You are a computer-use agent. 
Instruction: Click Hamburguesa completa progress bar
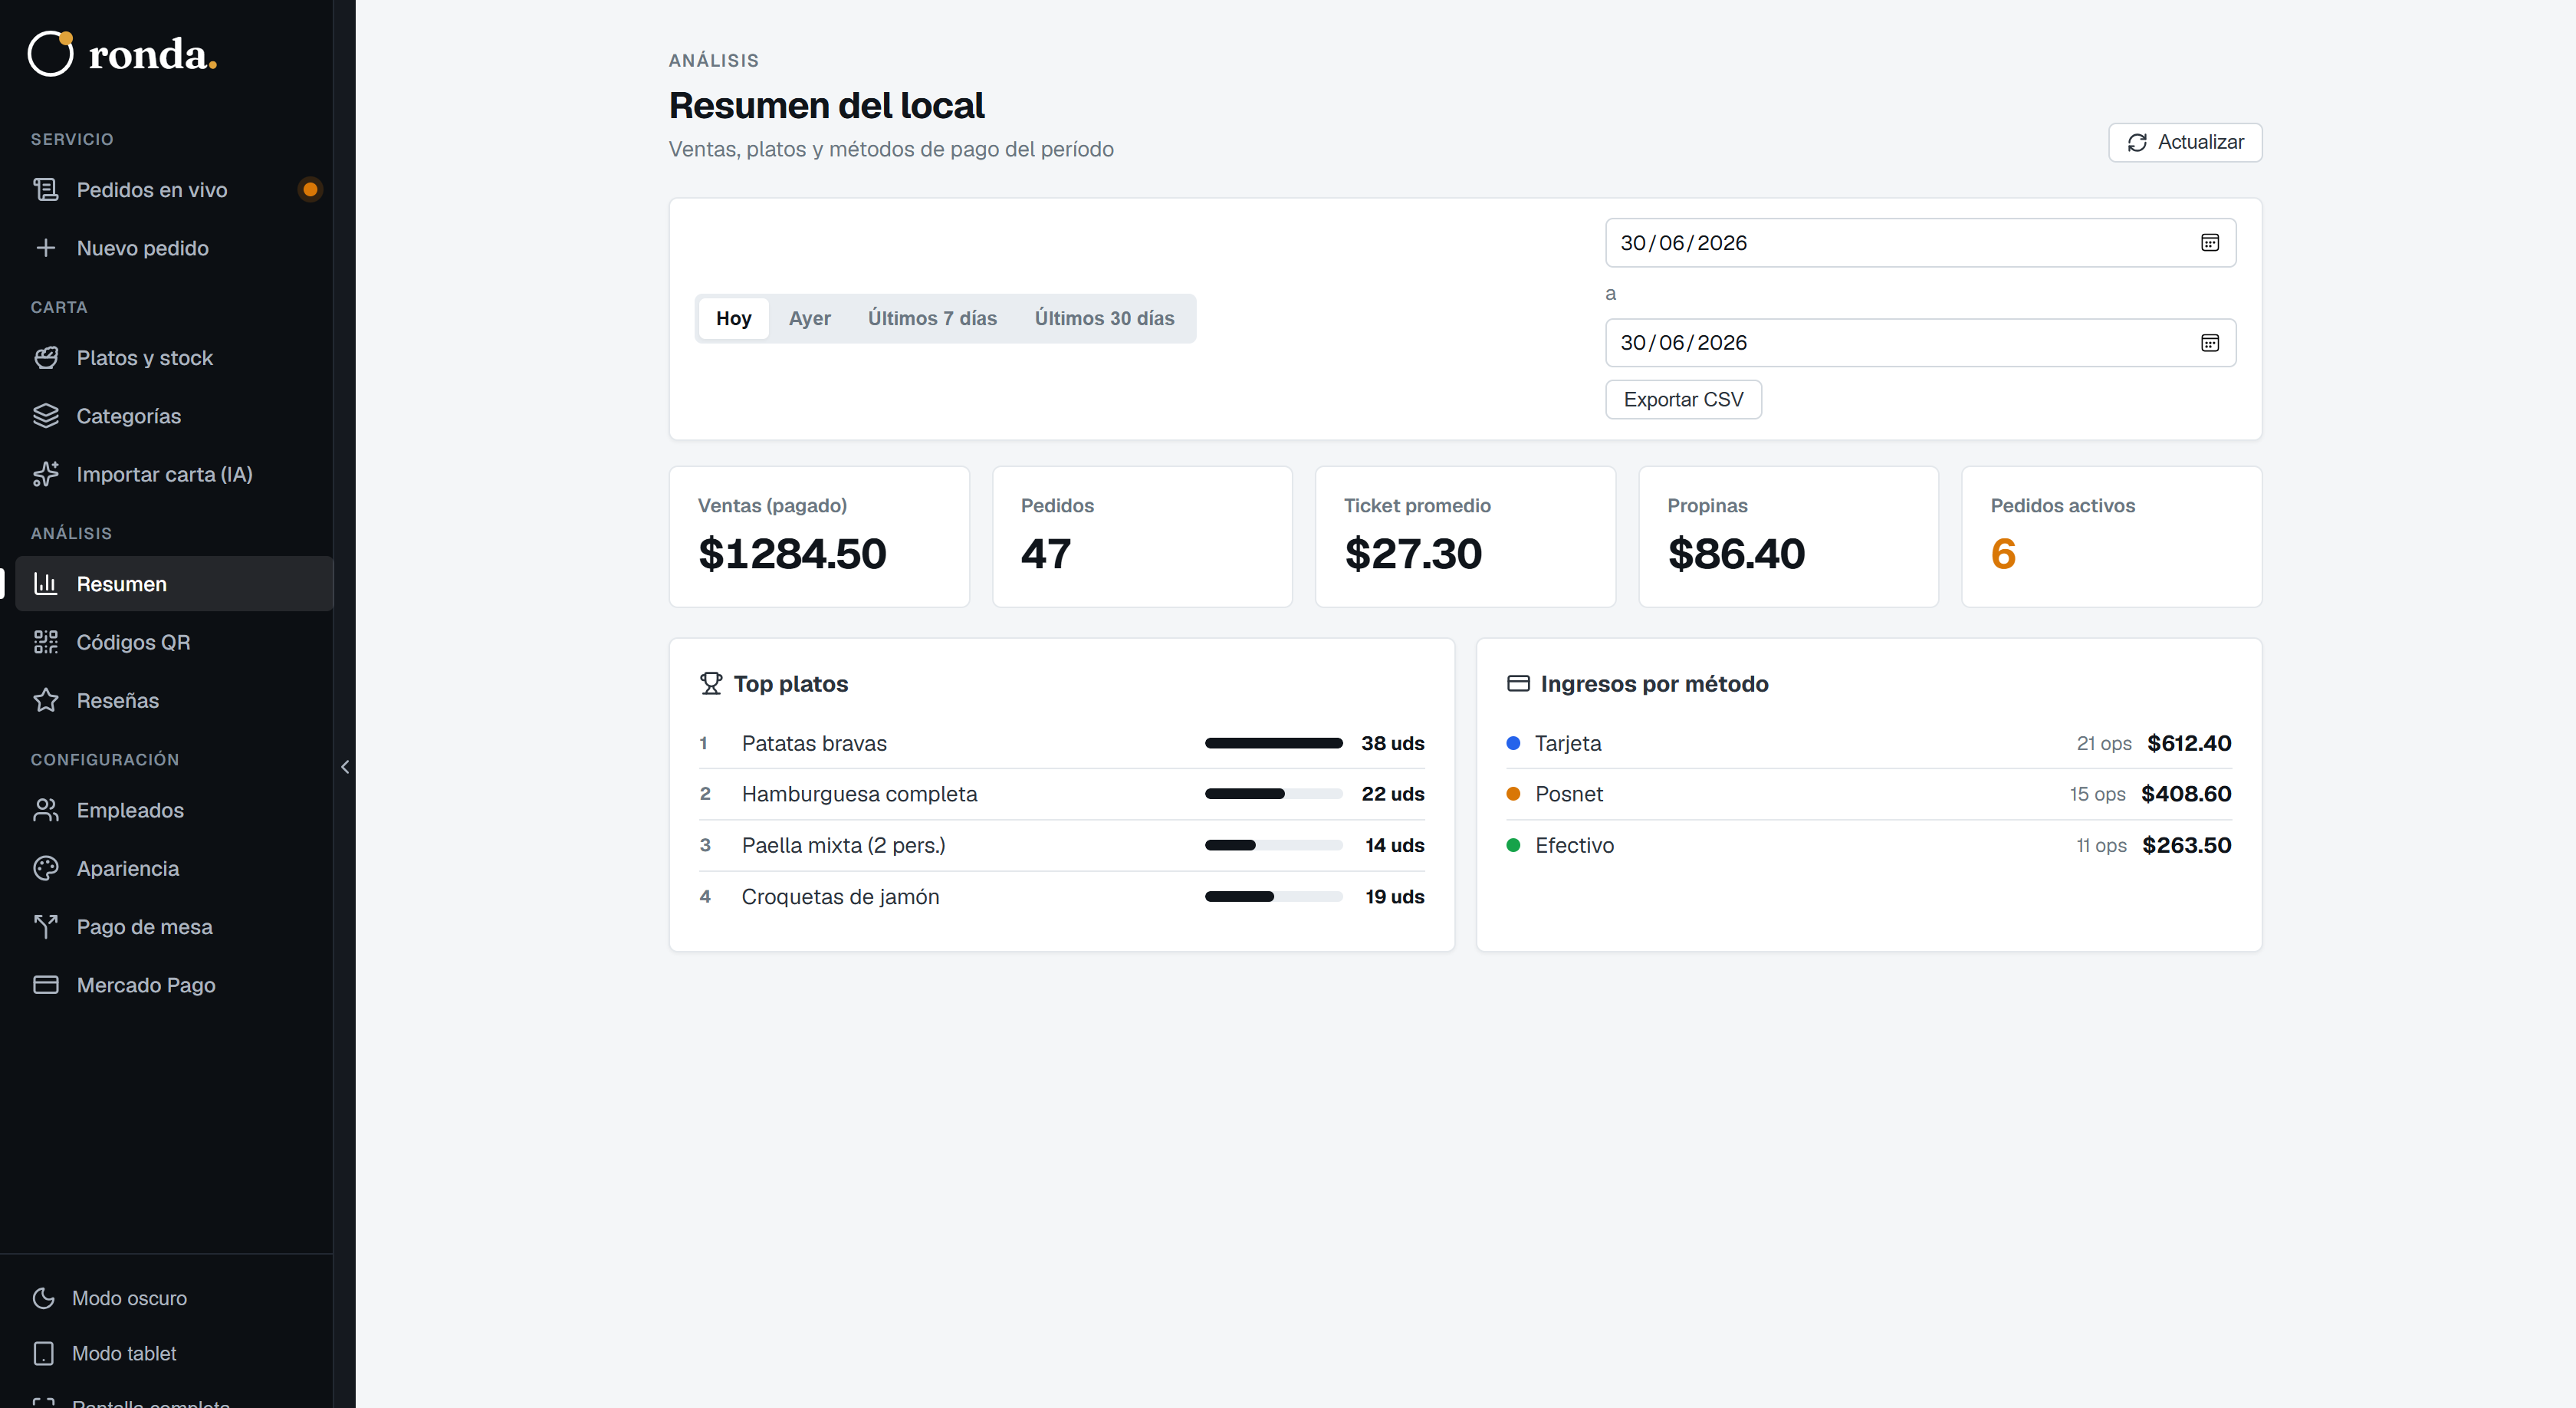click(1273, 793)
